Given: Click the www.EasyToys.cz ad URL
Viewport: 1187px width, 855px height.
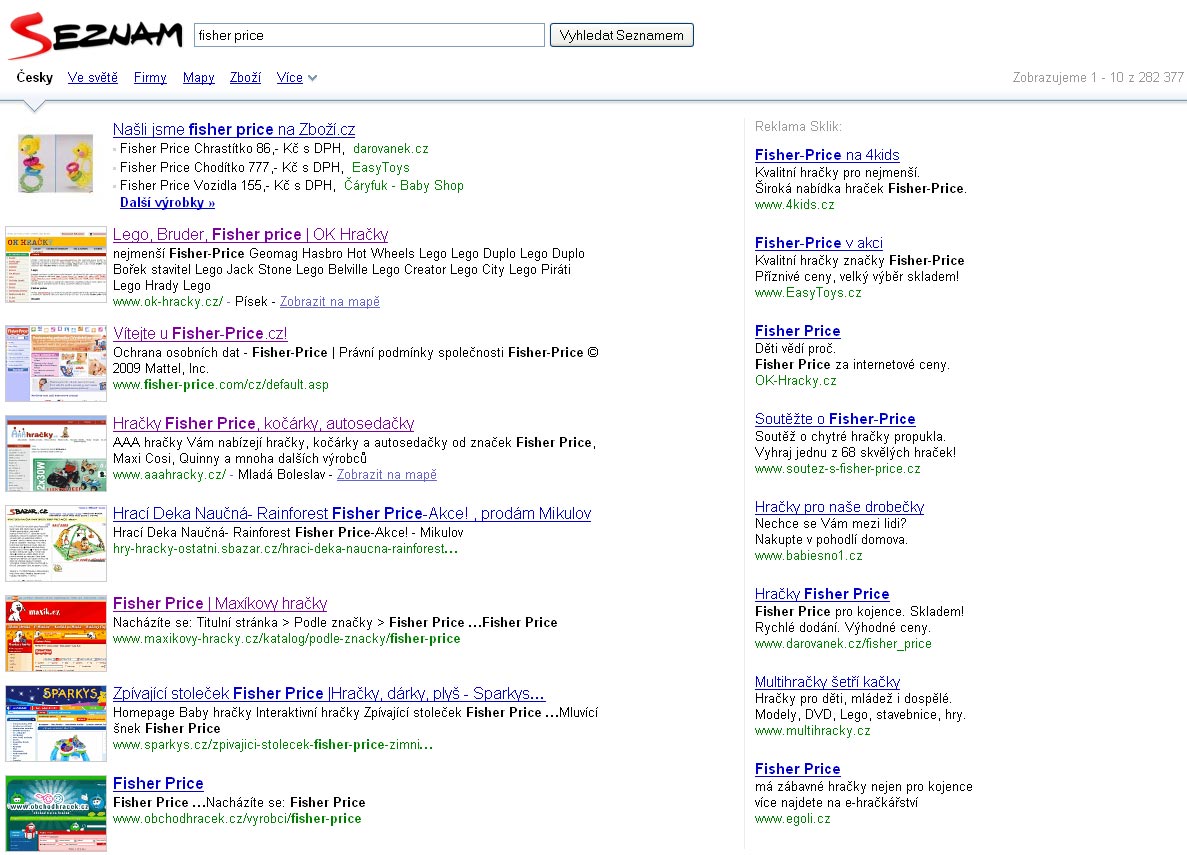Looking at the screenshot, I should tap(808, 292).
